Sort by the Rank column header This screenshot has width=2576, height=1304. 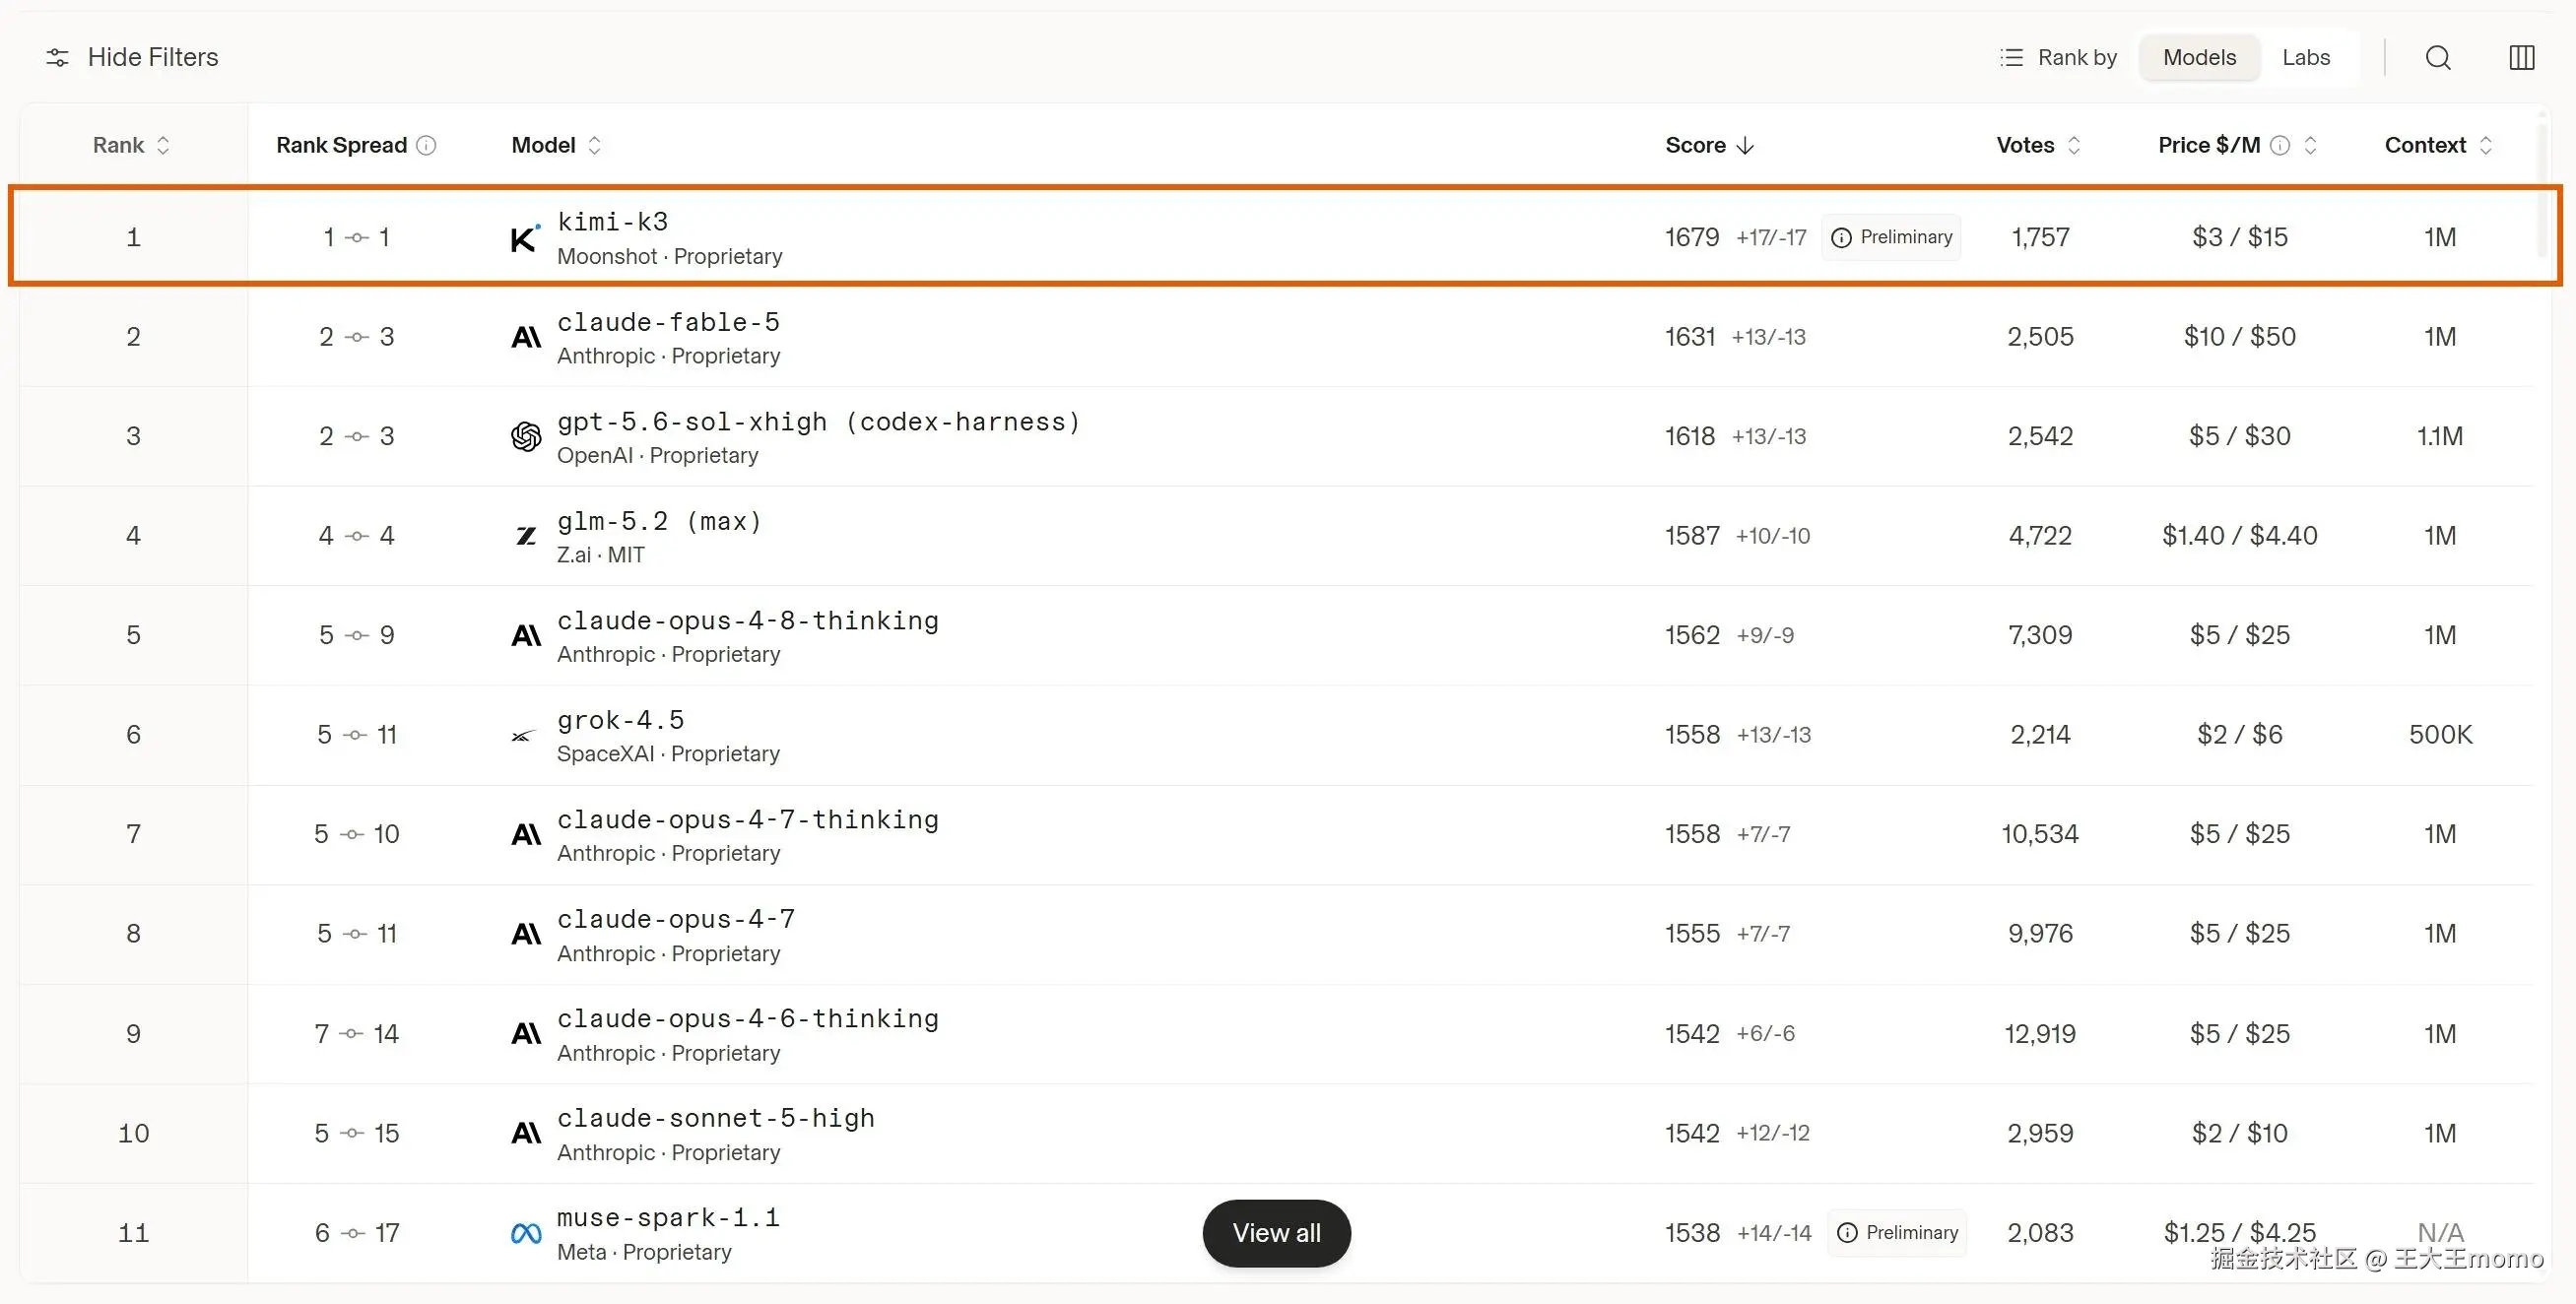click(x=132, y=146)
